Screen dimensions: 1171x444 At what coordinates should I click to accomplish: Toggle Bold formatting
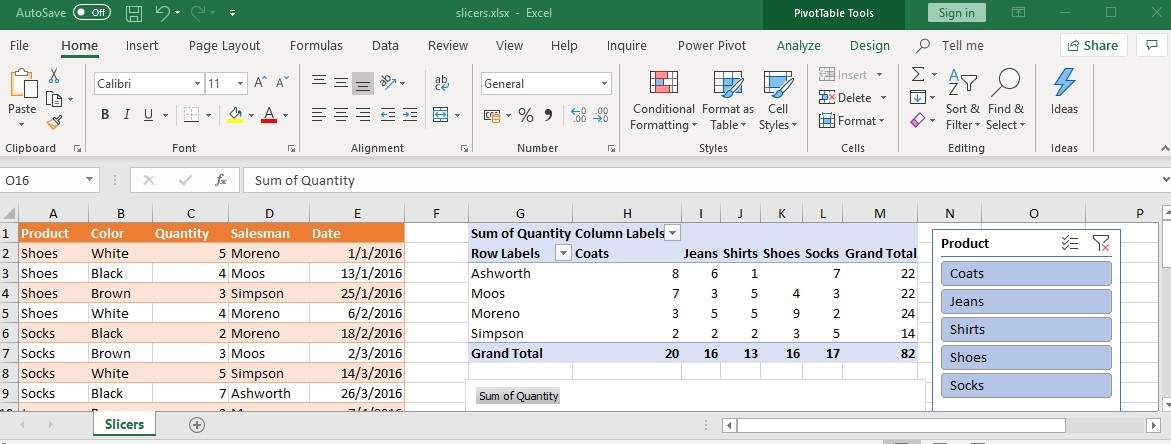coord(105,115)
